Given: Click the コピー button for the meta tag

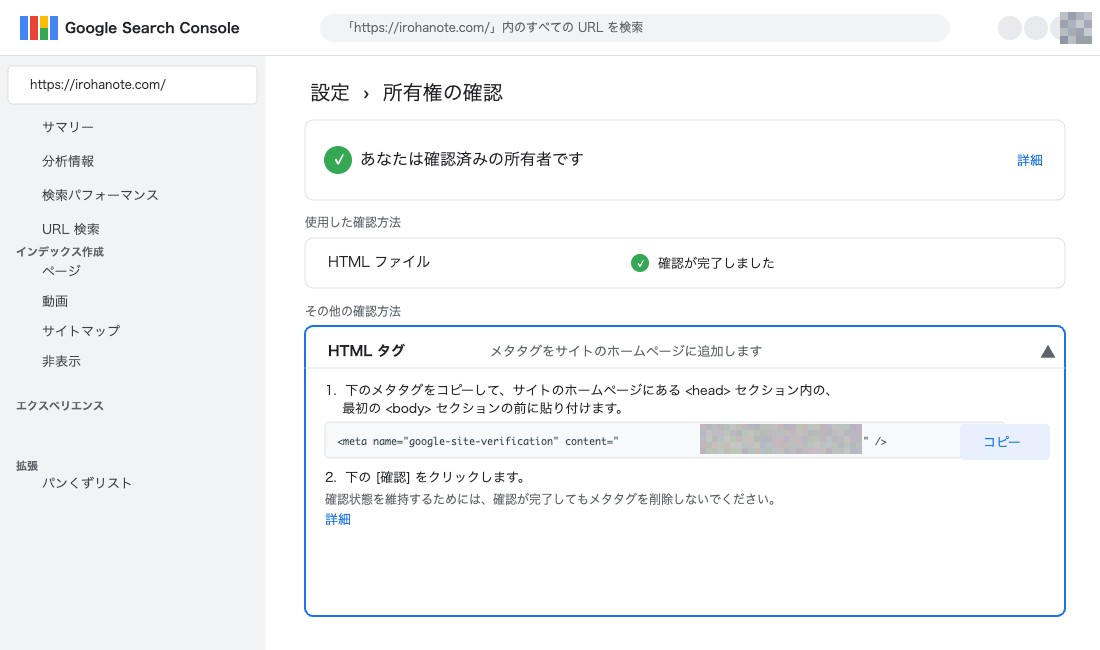Looking at the screenshot, I should [x=1004, y=441].
